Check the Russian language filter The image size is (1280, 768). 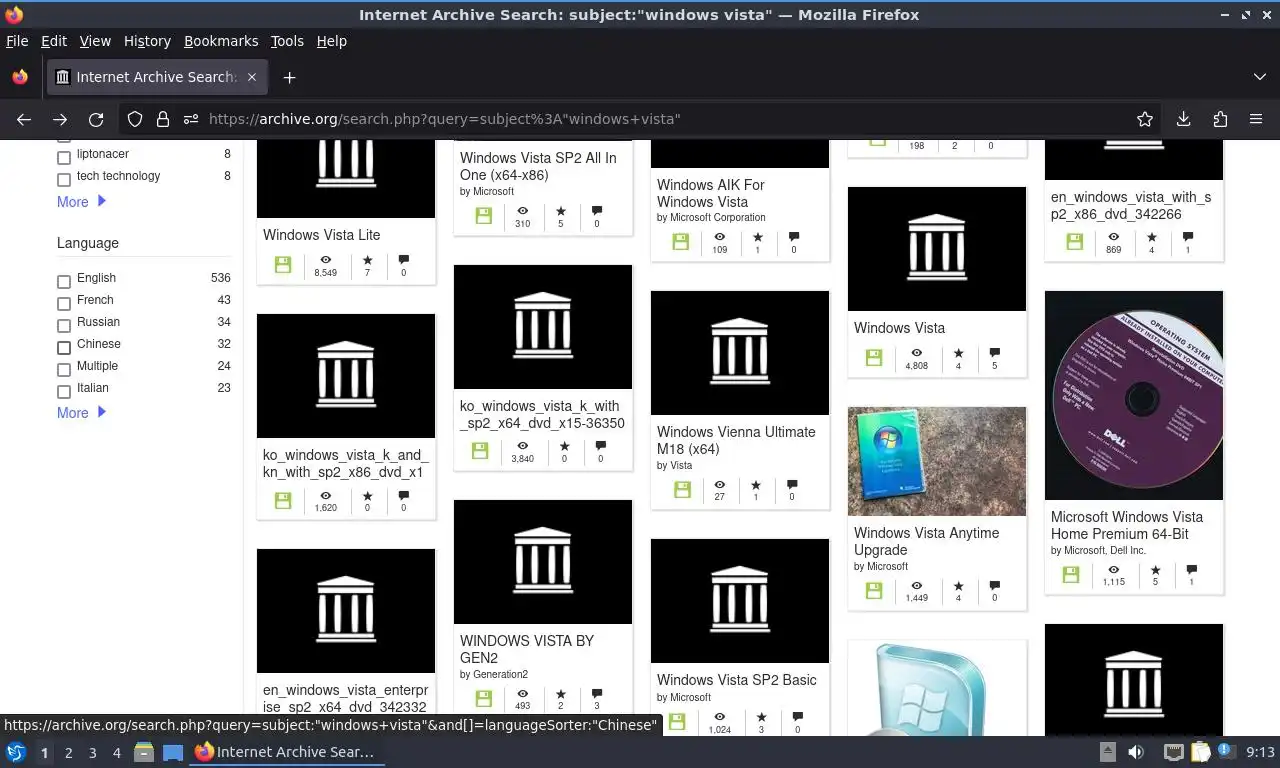[64, 326]
